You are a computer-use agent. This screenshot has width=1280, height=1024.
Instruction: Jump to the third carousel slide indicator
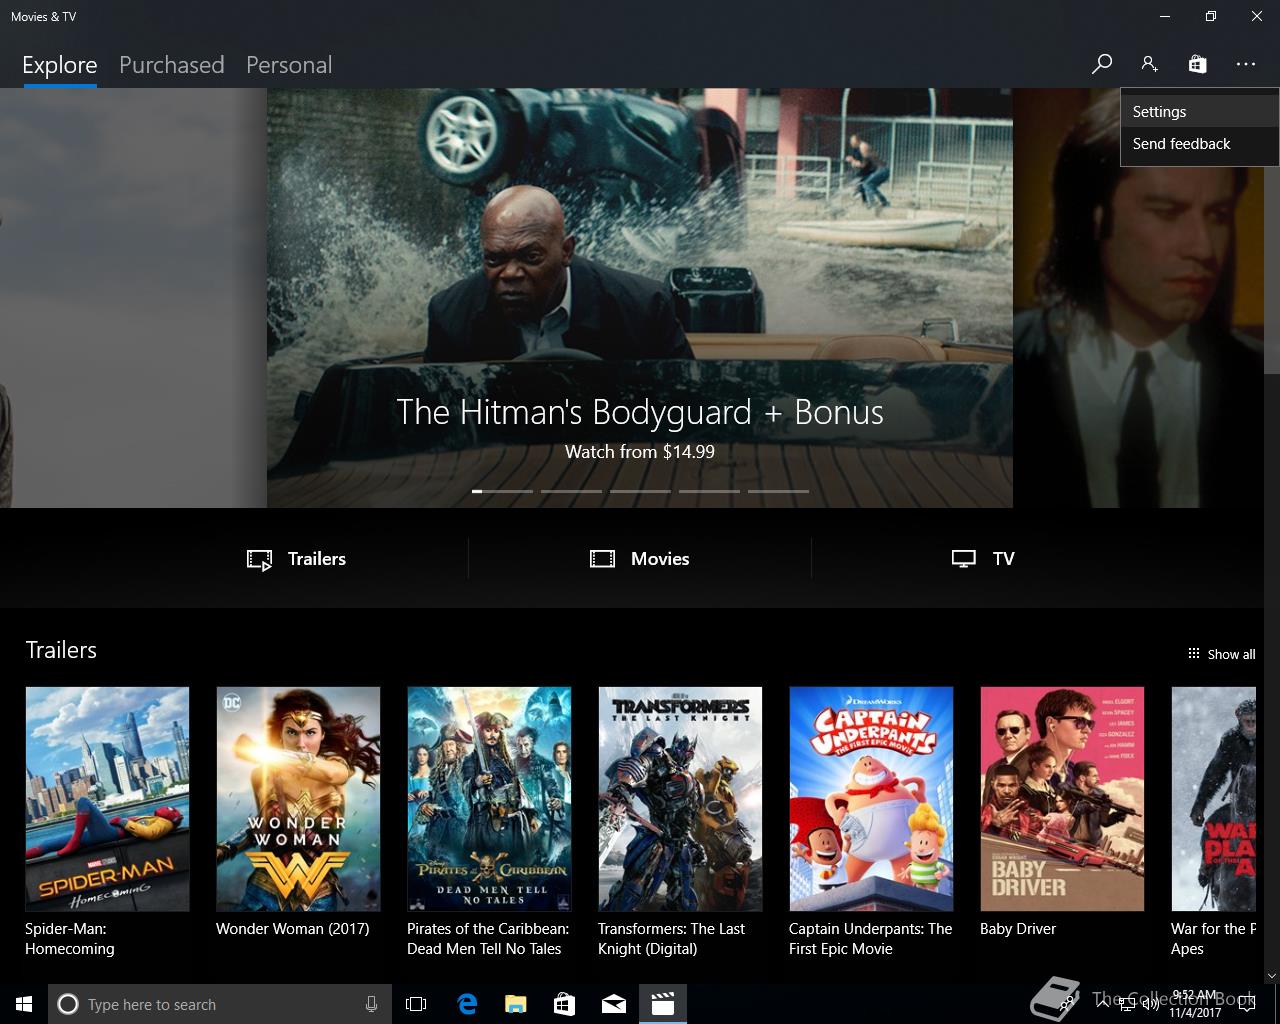click(640, 491)
